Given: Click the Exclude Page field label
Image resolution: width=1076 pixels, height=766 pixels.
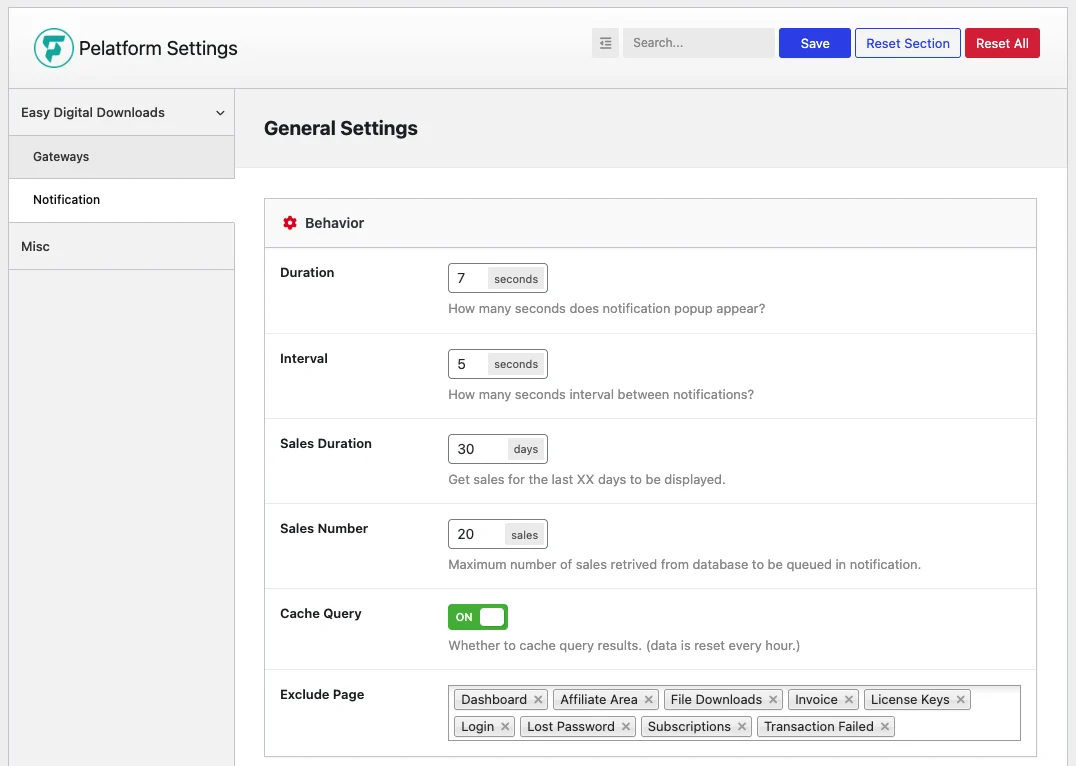Looking at the screenshot, I should click(x=322, y=695).
